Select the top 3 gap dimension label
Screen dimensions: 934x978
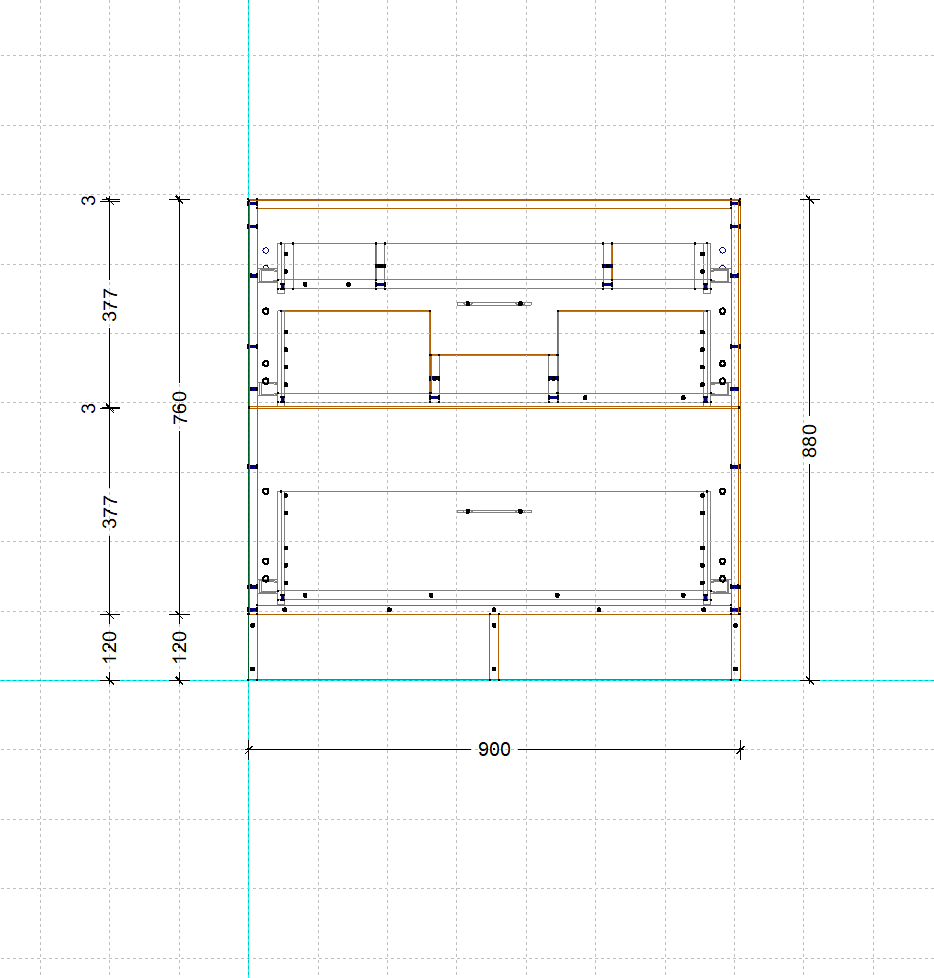[x=90, y=201]
